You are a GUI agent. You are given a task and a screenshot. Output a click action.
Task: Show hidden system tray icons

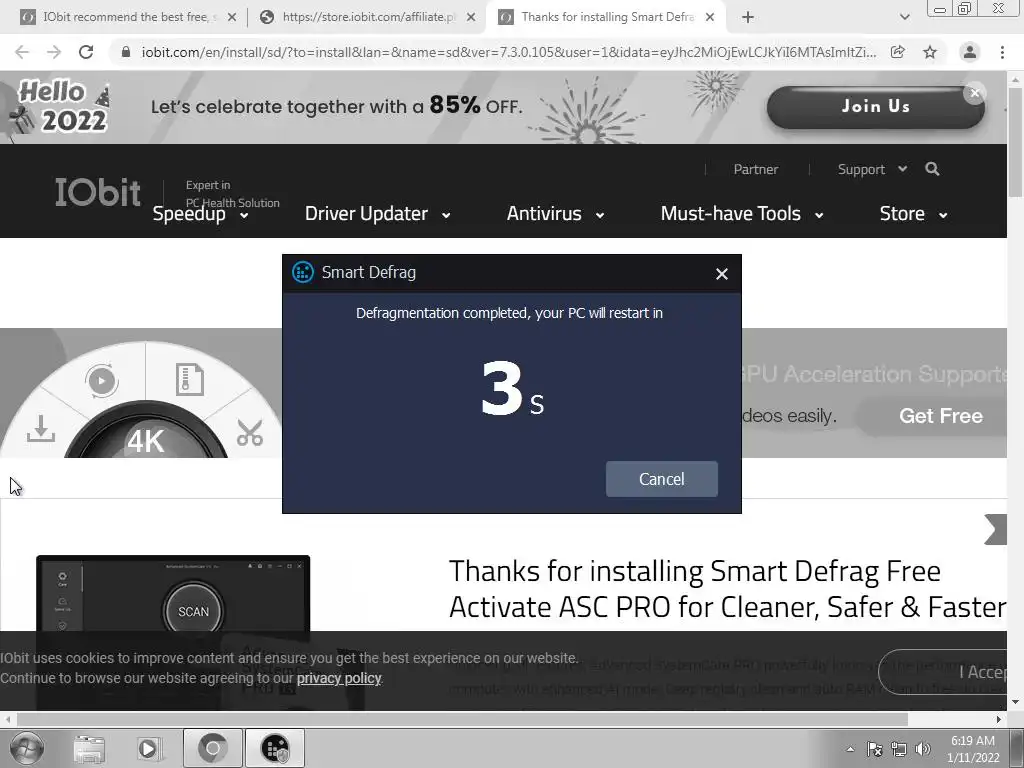click(x=850, y=749)
